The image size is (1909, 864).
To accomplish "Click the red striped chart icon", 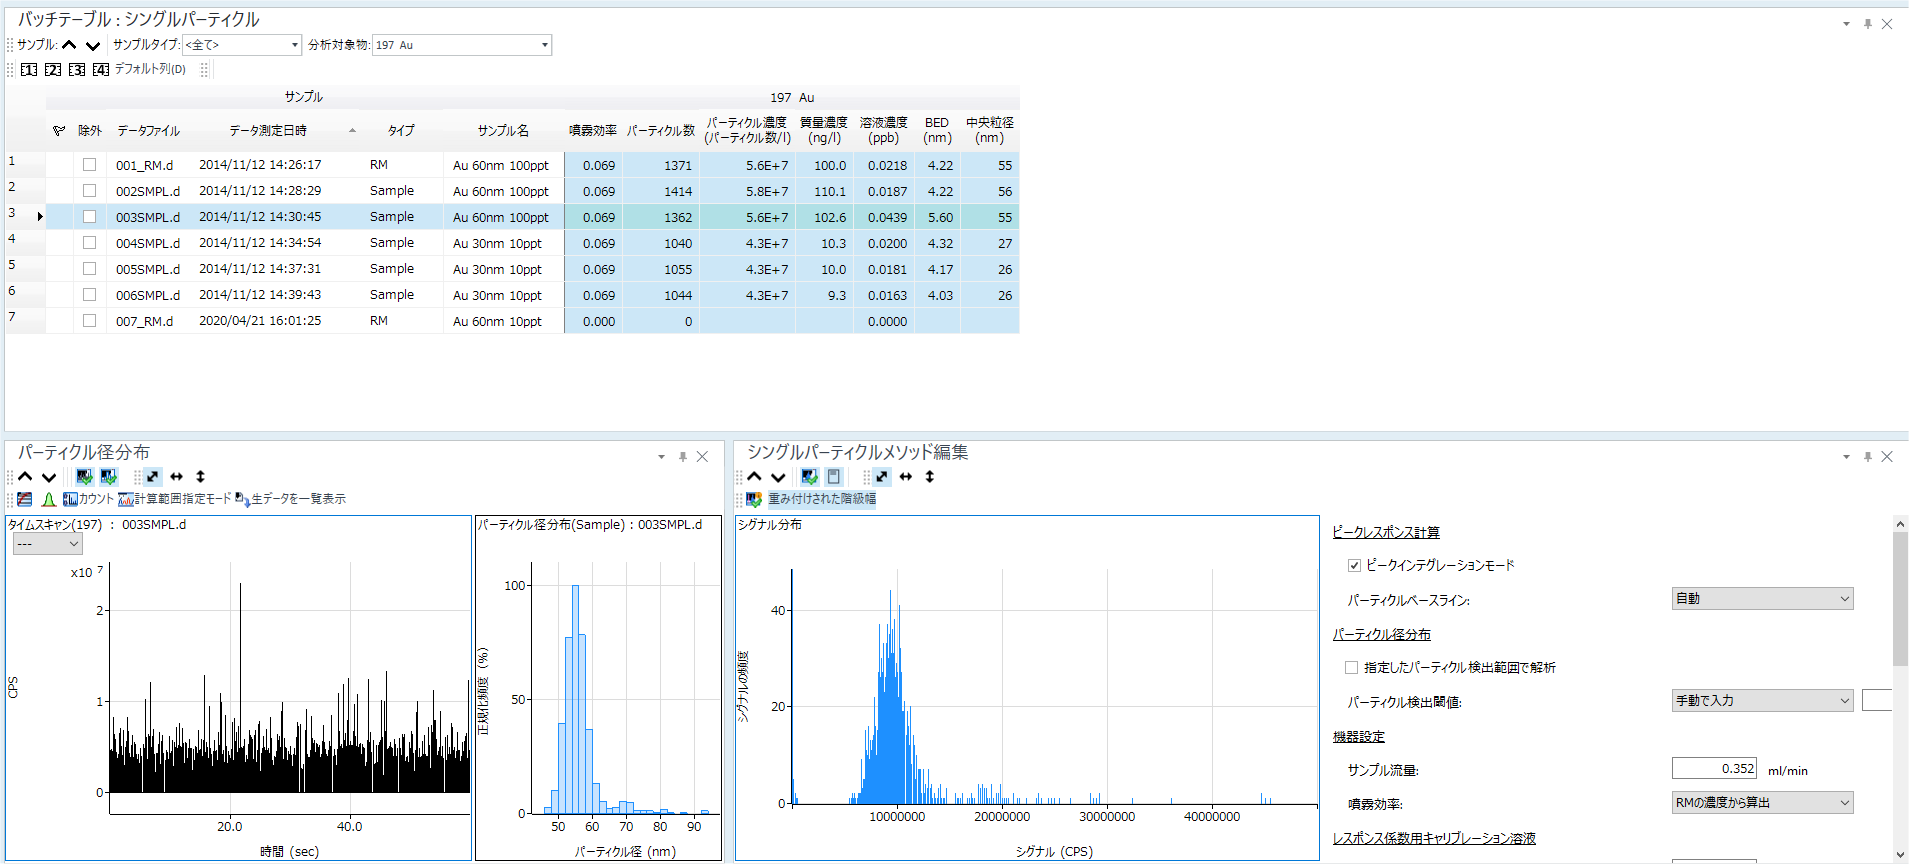I will coord(25,499).
